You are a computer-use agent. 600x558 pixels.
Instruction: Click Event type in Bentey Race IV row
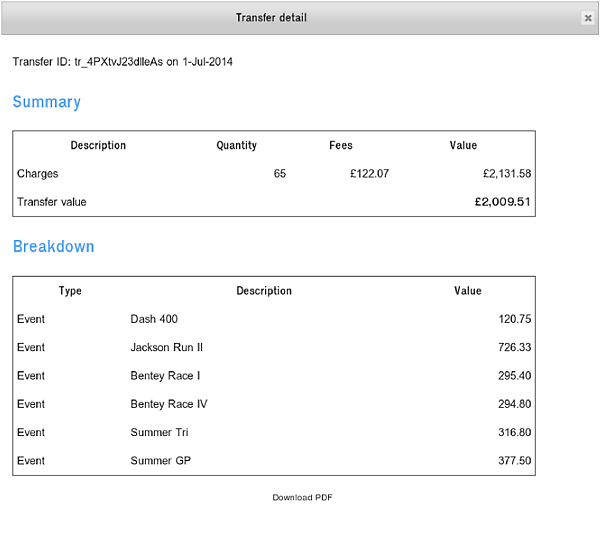click(x=31, y=404)
